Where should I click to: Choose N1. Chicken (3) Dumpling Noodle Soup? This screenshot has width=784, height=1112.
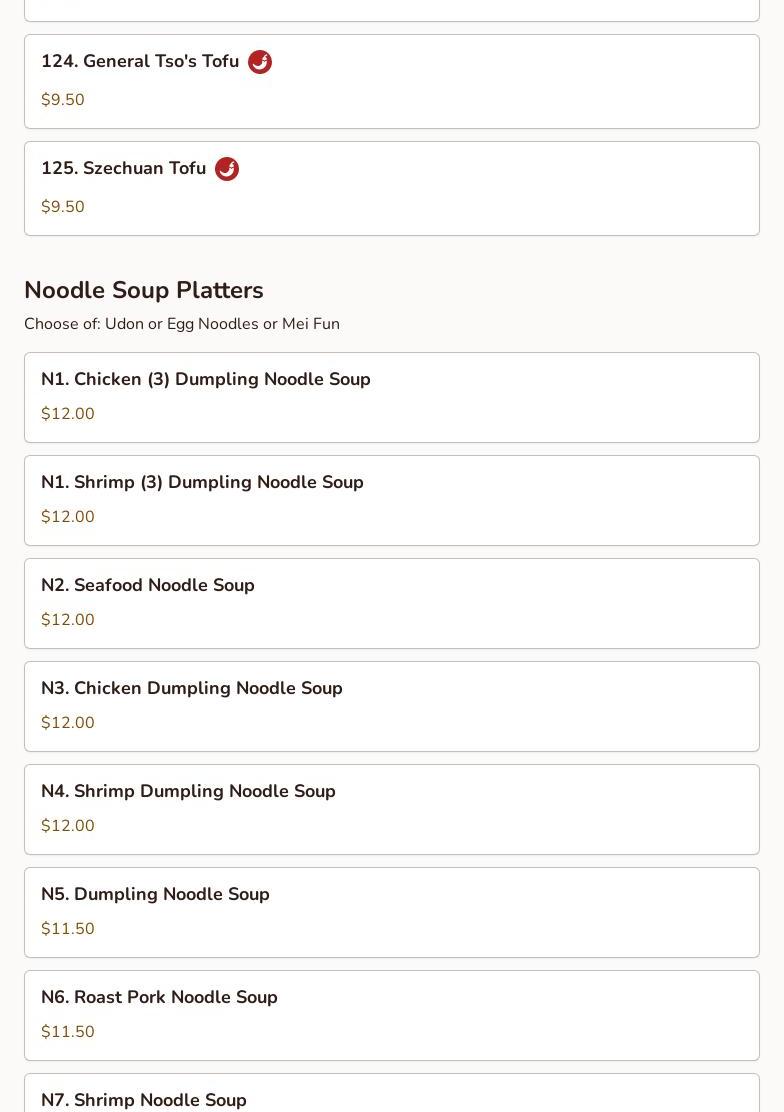click(x=206, y=380)
